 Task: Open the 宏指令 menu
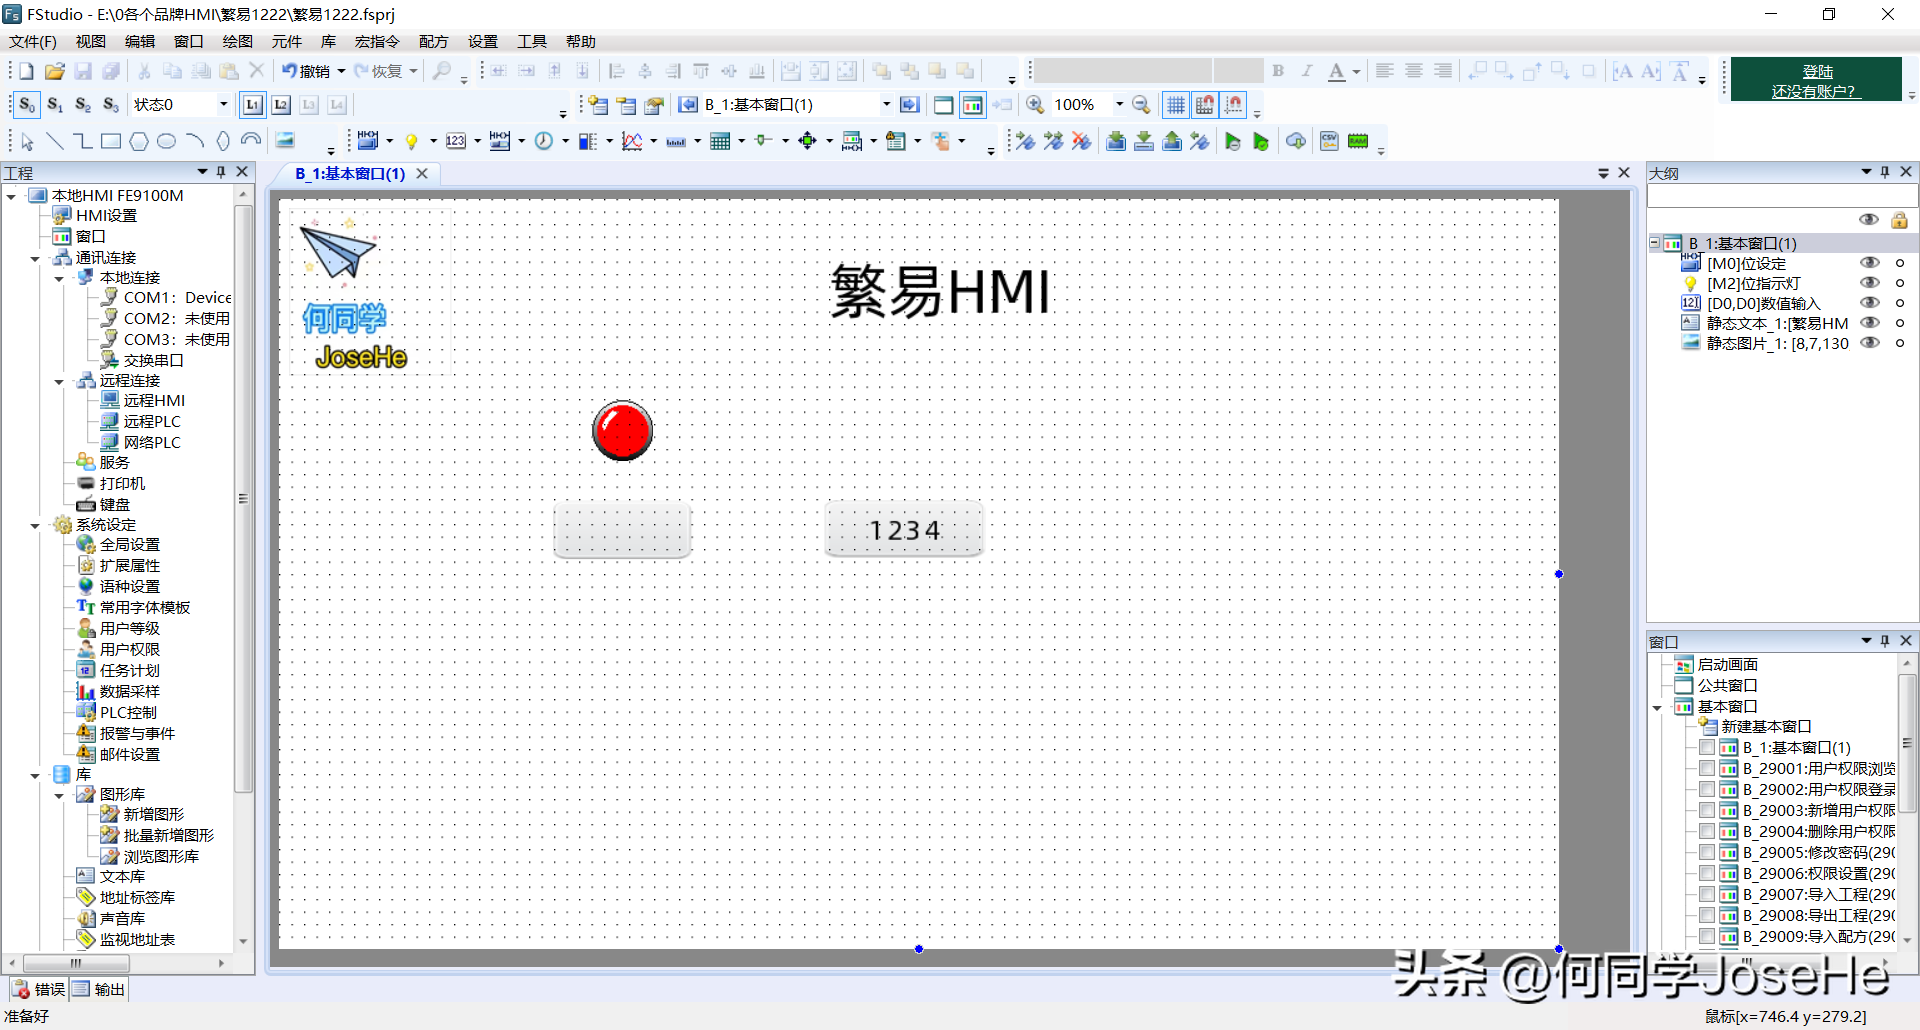click(x=377, y=41)
